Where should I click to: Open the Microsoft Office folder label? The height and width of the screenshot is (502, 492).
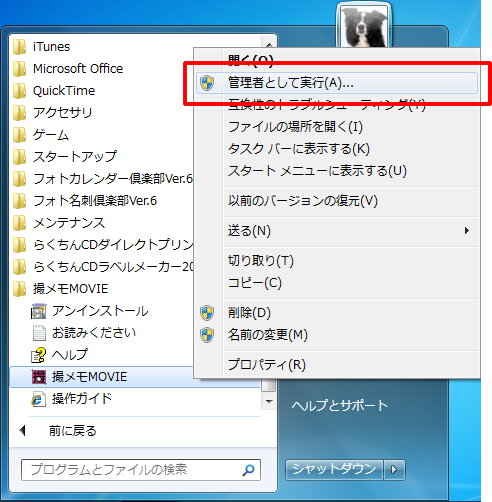[78, 69]
